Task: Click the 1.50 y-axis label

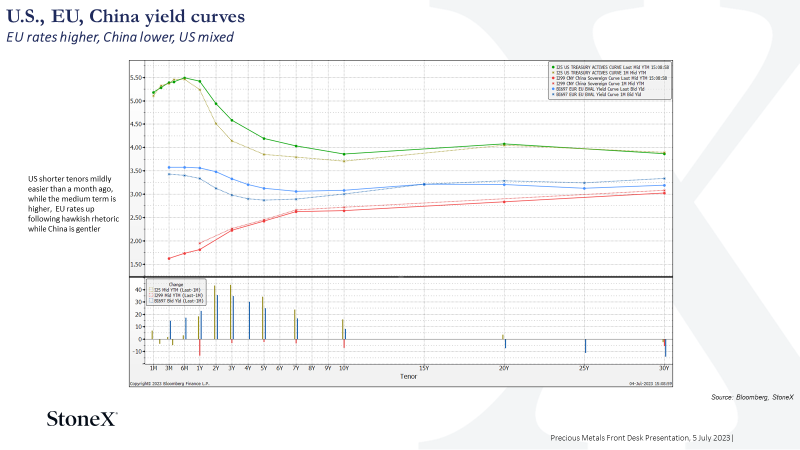Action: click(136, 264)
